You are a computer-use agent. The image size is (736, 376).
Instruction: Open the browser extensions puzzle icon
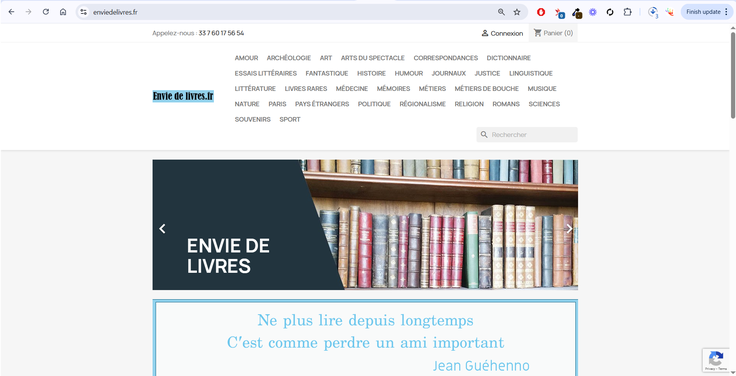[x=627, y=12]
